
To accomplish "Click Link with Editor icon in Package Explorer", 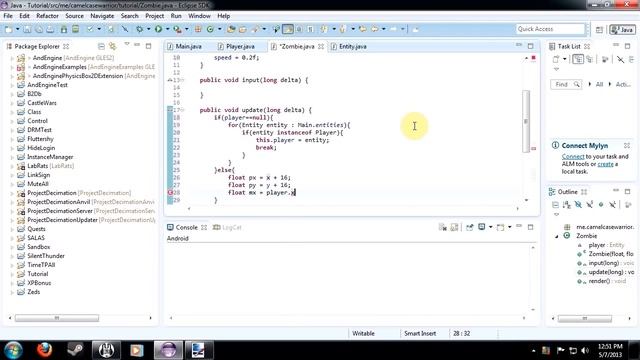I will [x=113, y=46].
